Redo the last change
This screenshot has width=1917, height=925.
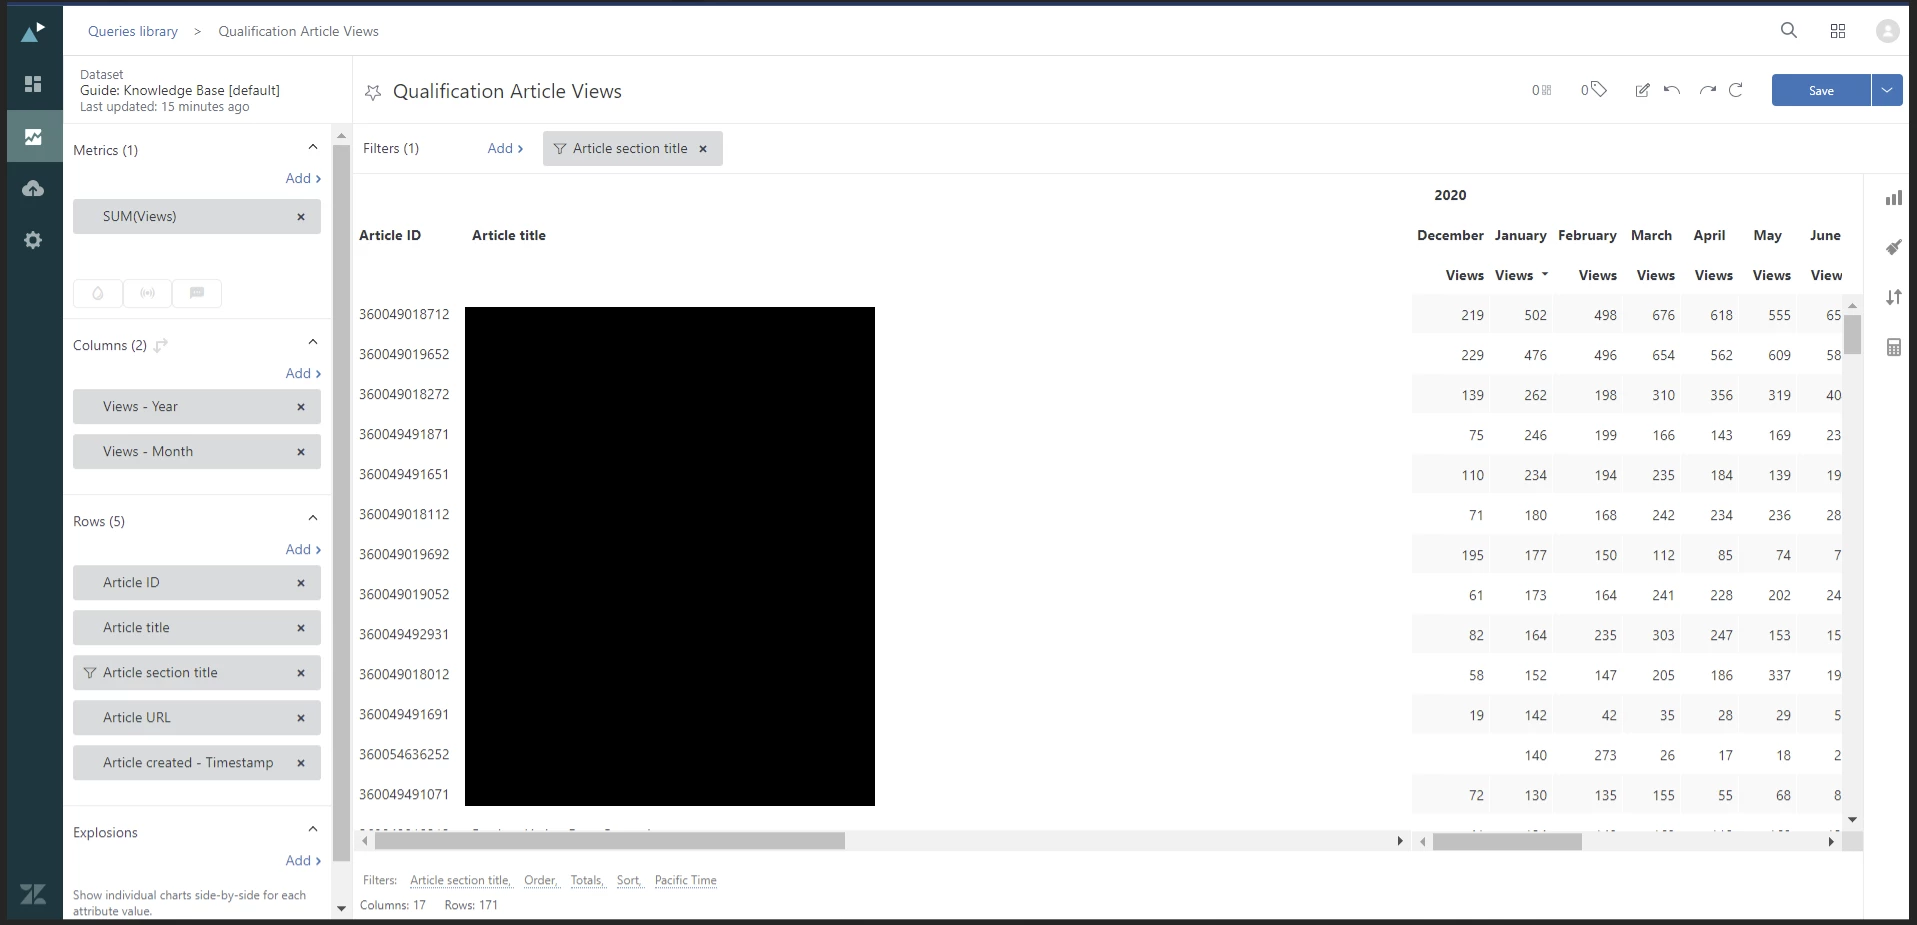point(1707,90)
